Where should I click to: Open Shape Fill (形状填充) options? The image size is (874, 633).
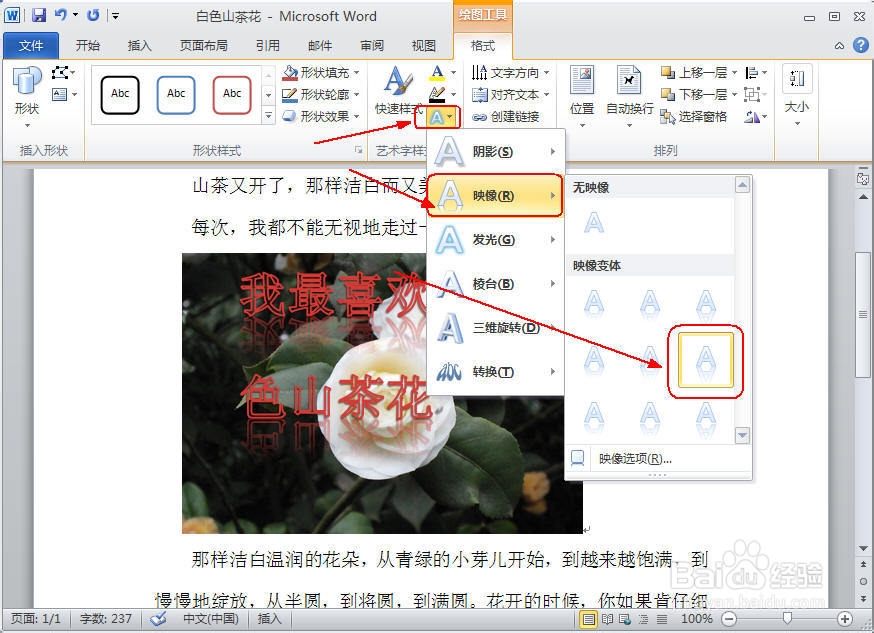pyautogui.click(x=321, y=72)
